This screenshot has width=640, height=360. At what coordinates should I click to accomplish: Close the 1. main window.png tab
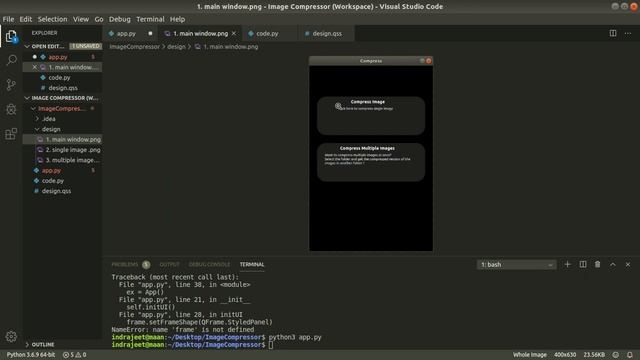233,33
